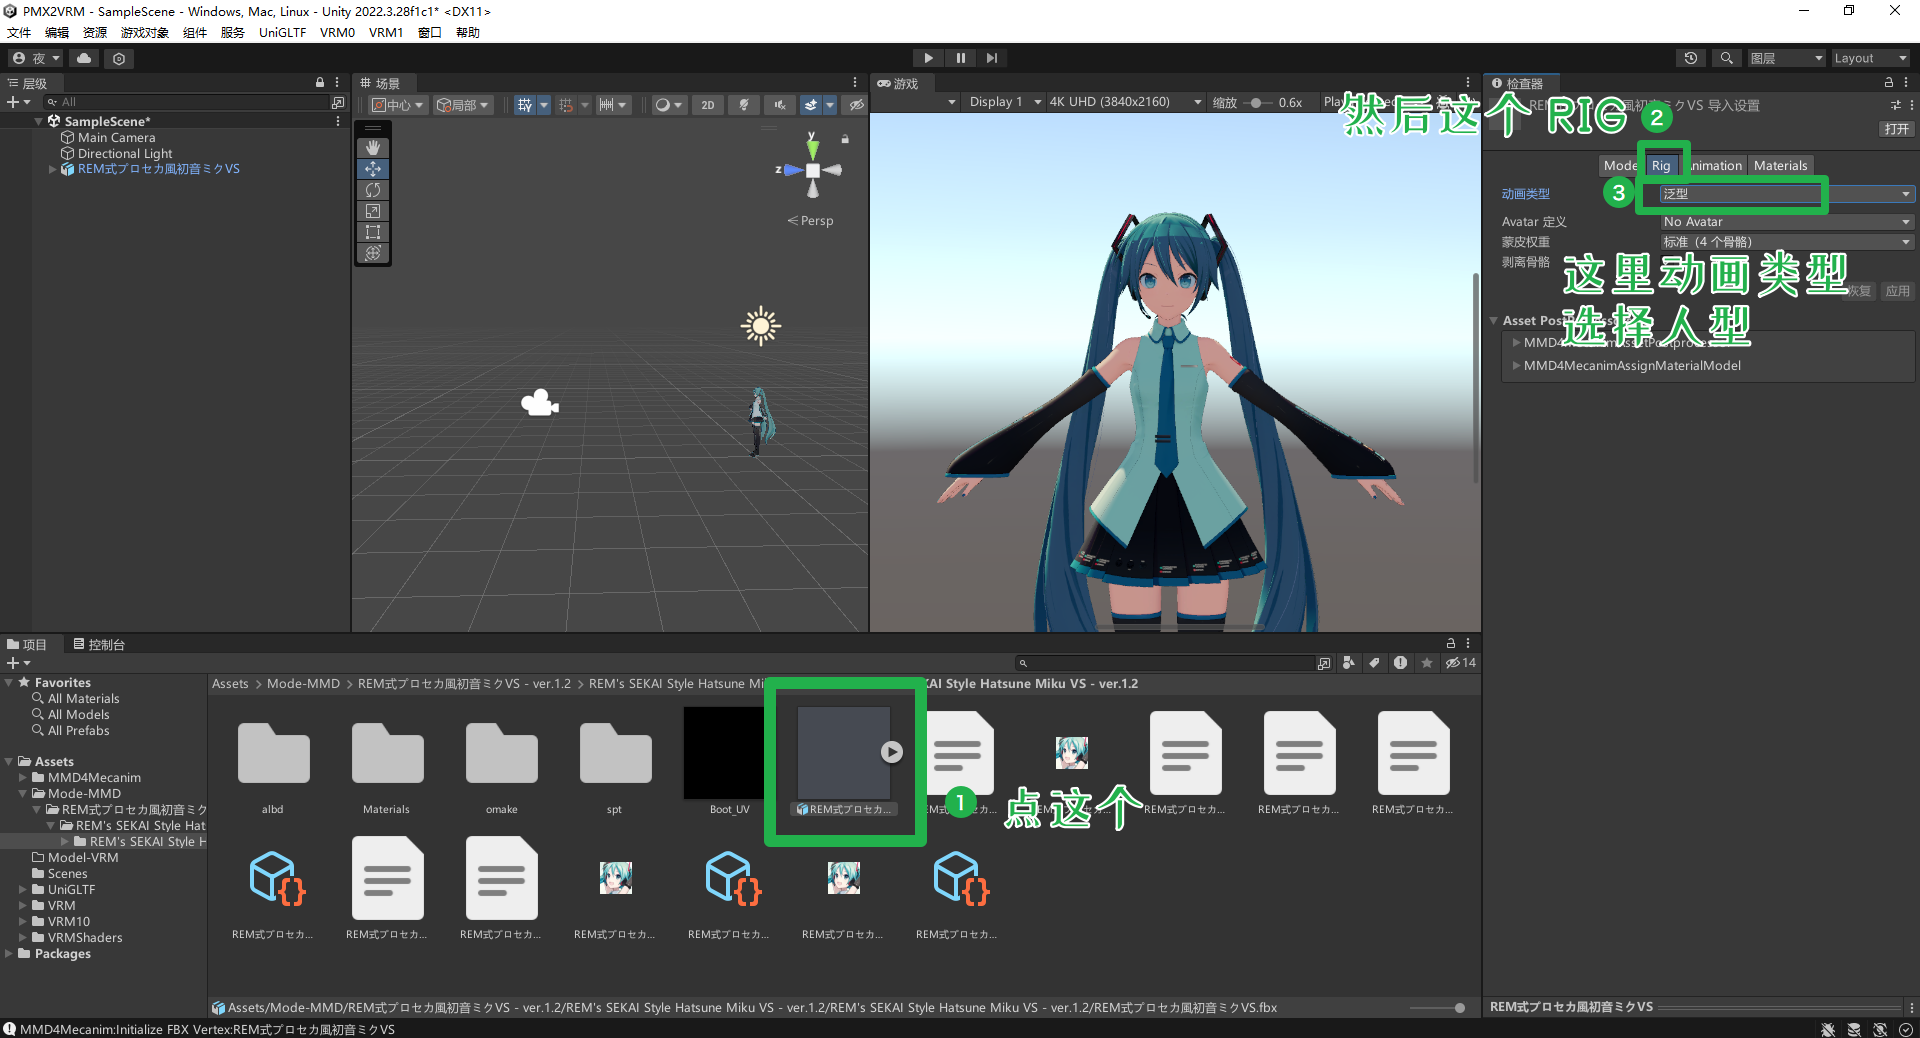Select the Scale tool
1920x1038 pixels.
click(373, 211)
